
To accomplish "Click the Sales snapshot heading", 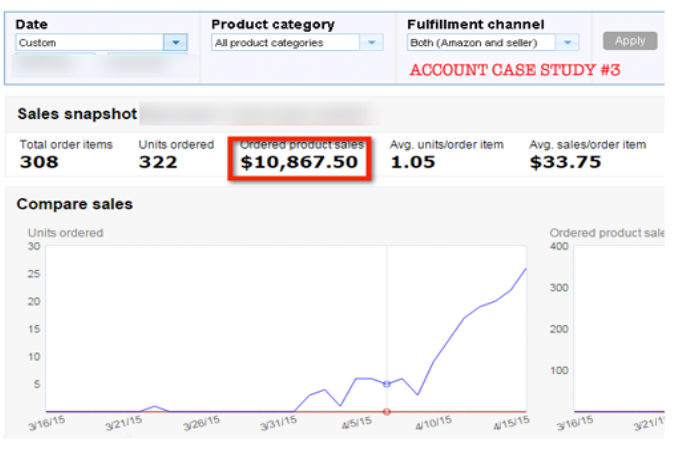I will click(77, 114).
